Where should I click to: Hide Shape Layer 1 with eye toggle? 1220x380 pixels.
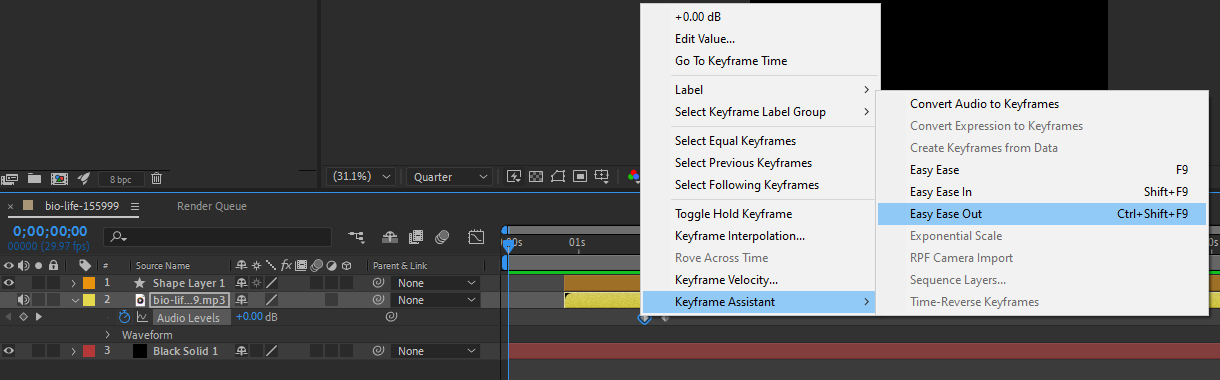click(9, 283)
